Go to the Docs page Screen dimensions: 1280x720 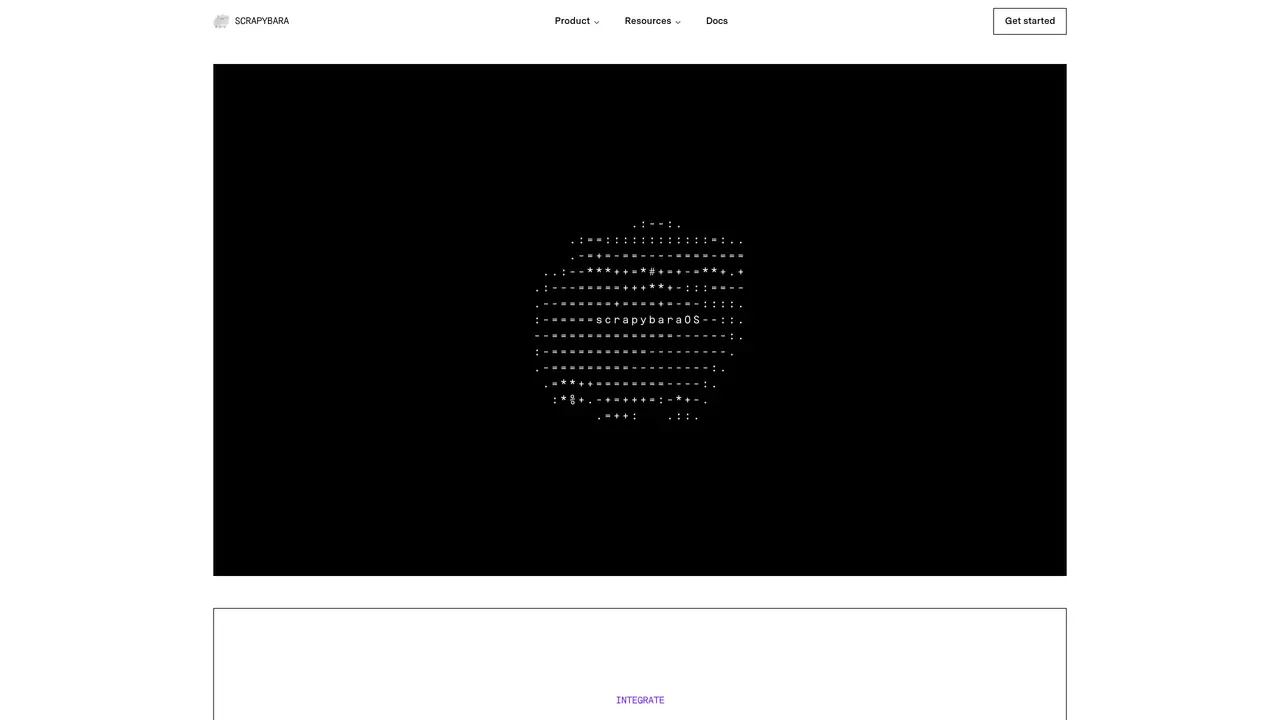[x=717, y=21]
